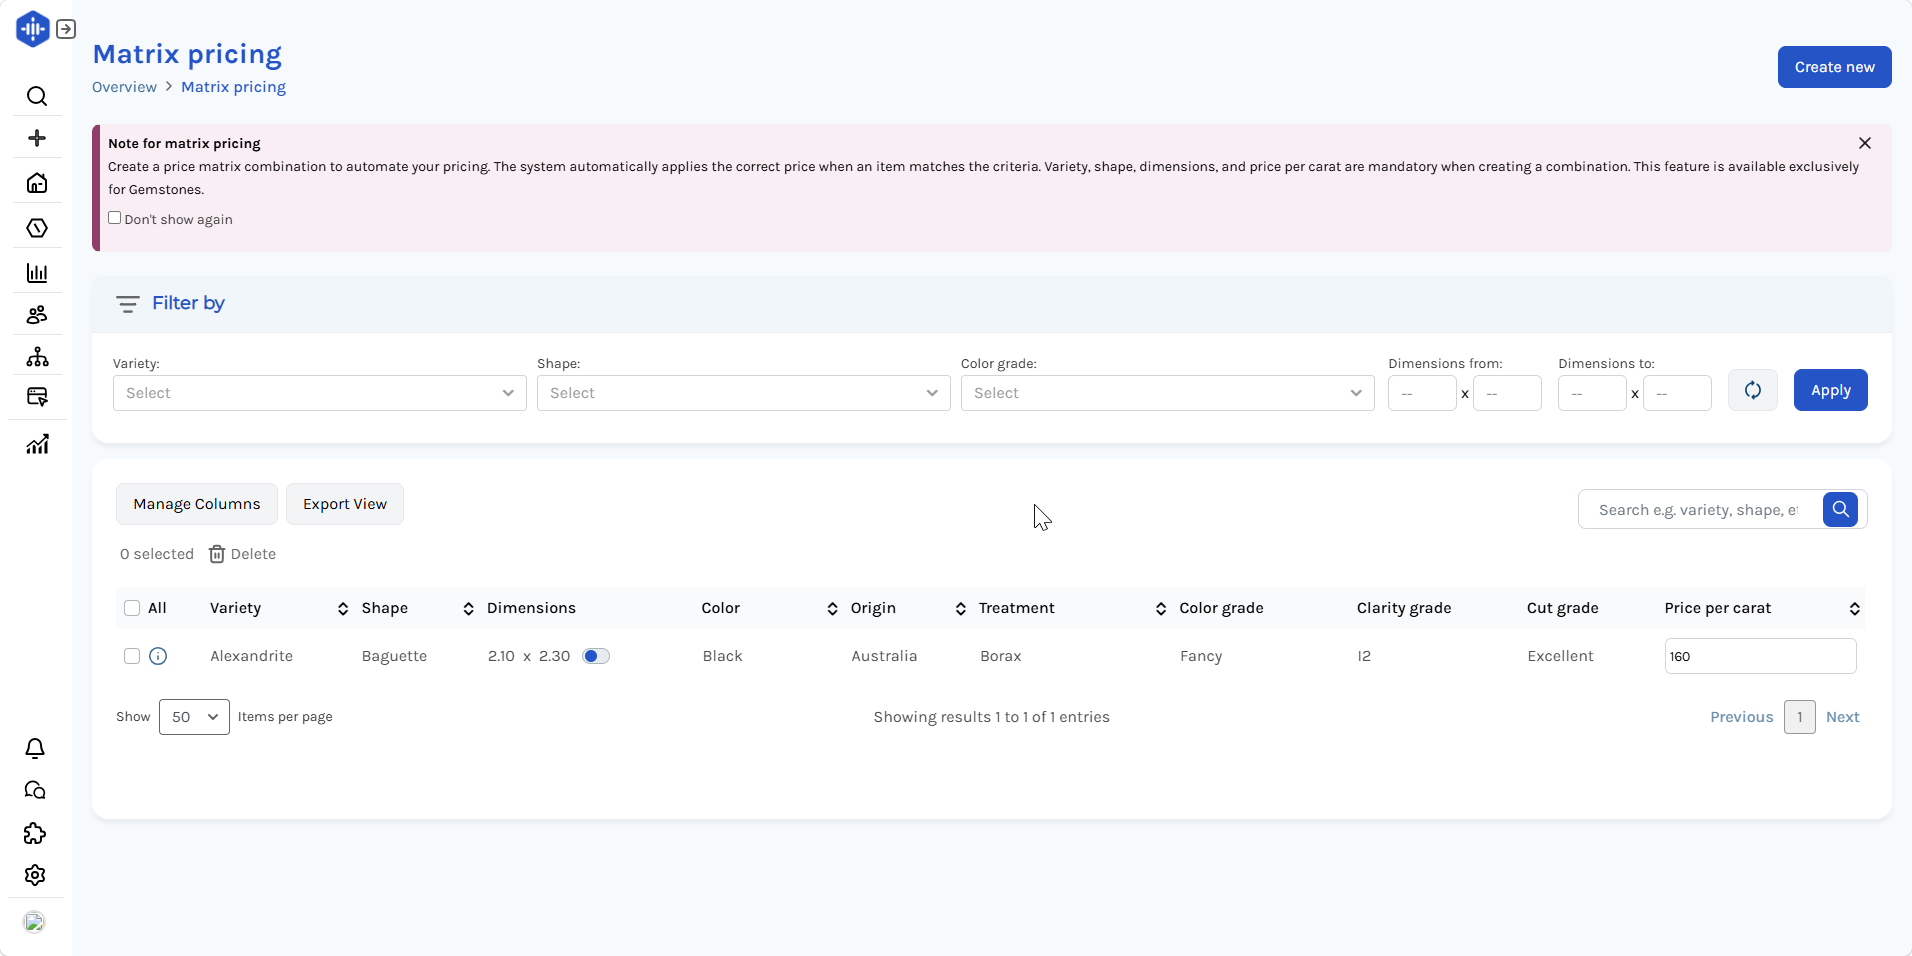This screenshot has width=1912, height=956.
Task: Check the All rows checkbox
Action: click(x=132, y=608)
